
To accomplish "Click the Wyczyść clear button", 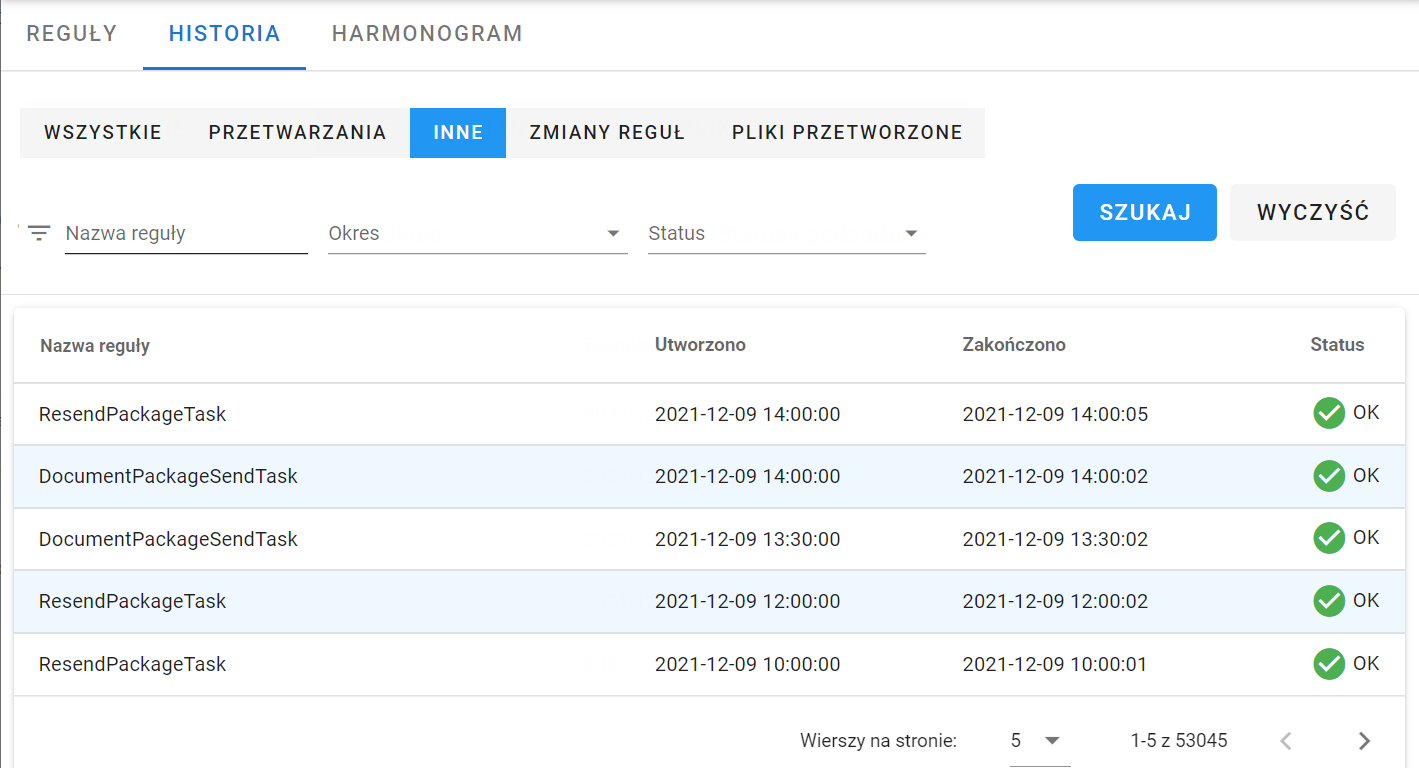I will click(1313, 212).
